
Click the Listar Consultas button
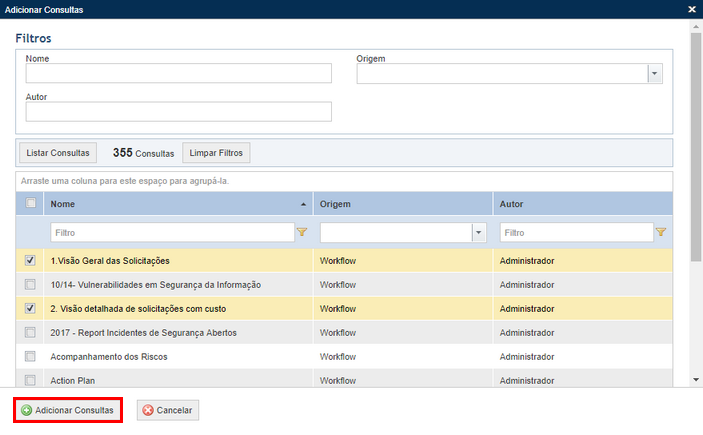[x=58, y=153]
